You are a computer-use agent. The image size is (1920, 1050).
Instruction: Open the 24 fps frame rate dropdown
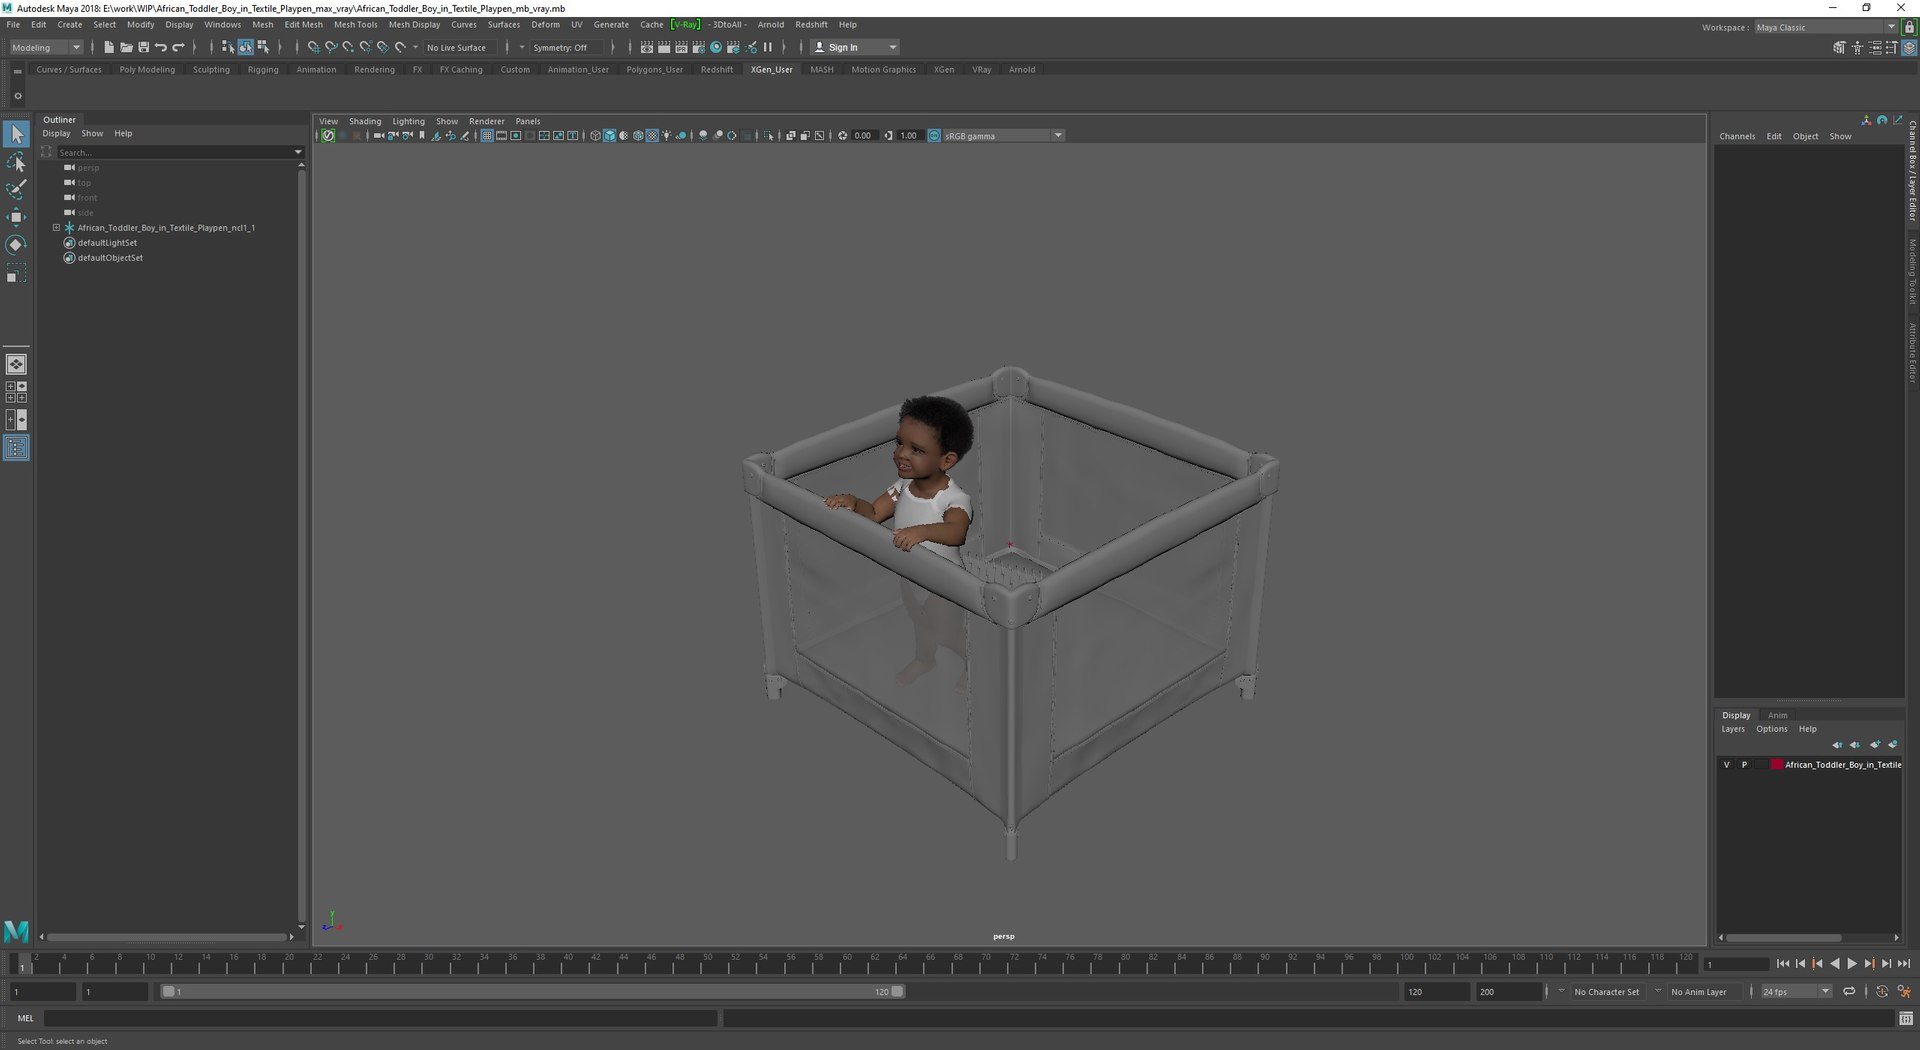pyautogui.click(x=1796, y=992)
